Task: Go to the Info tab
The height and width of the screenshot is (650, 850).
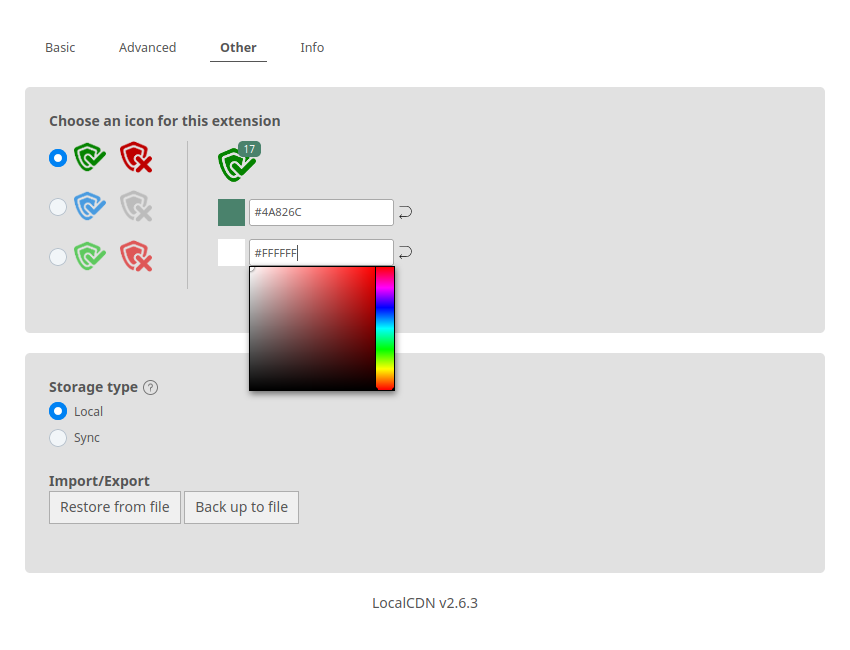Action: [312, 48]
